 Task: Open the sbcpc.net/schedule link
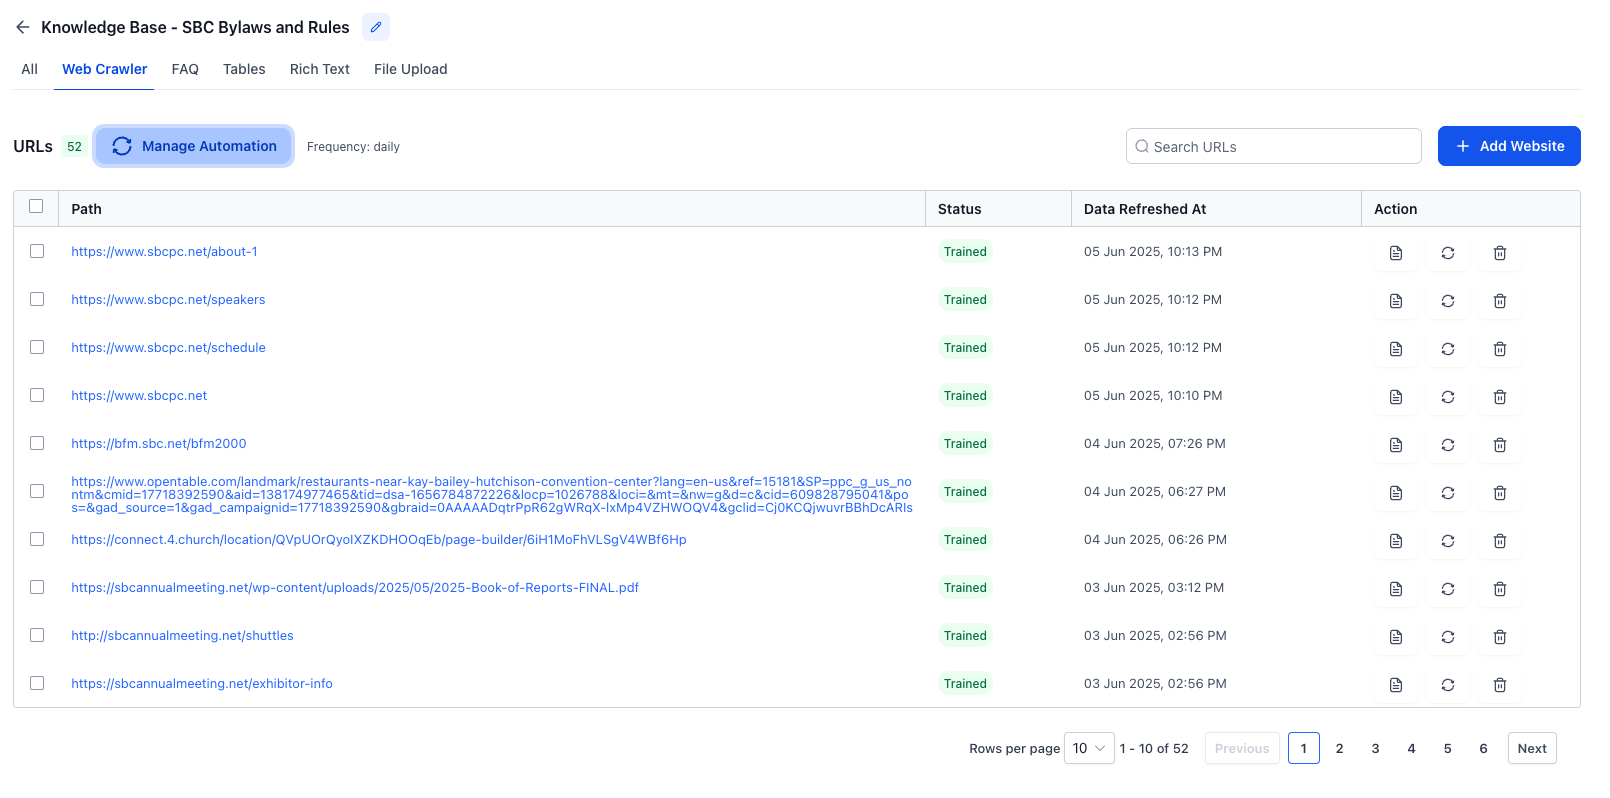pyautogui.click(x=169, y=347)
